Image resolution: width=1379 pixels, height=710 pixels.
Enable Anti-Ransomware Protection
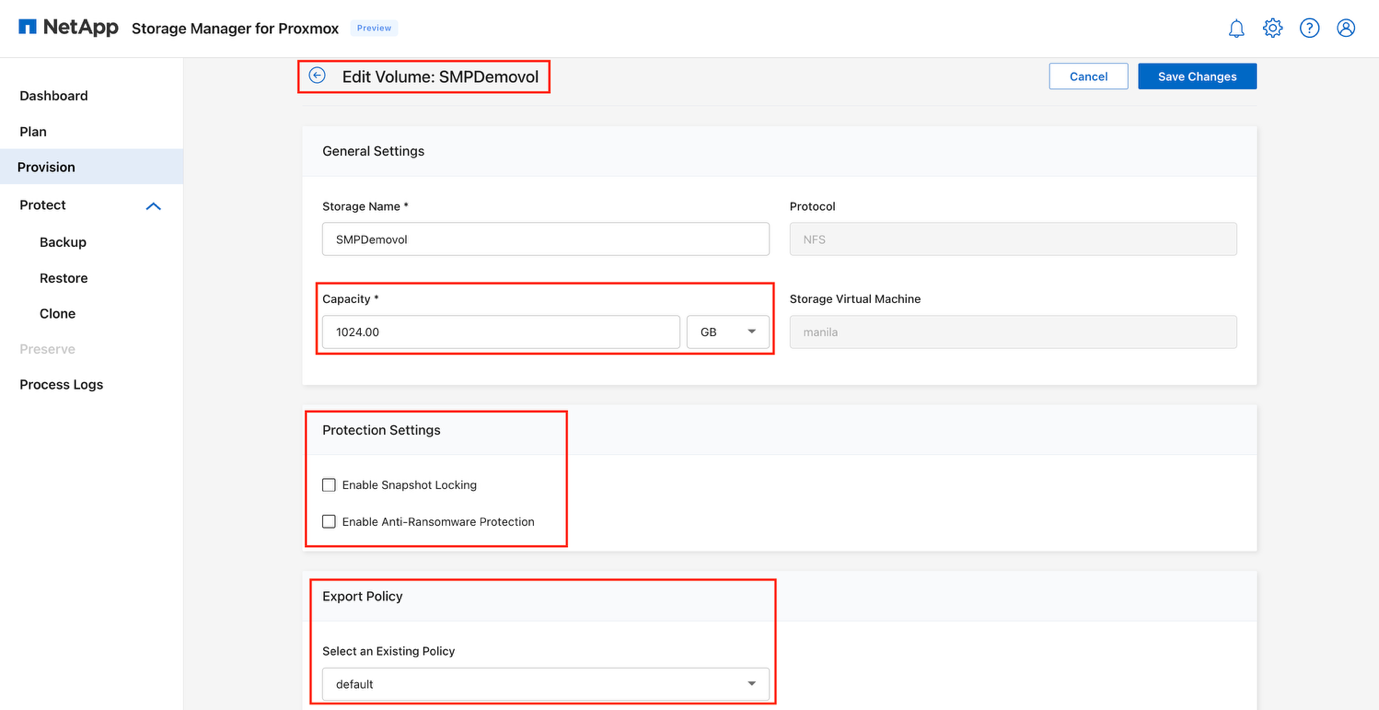click(x=329, y=521)
